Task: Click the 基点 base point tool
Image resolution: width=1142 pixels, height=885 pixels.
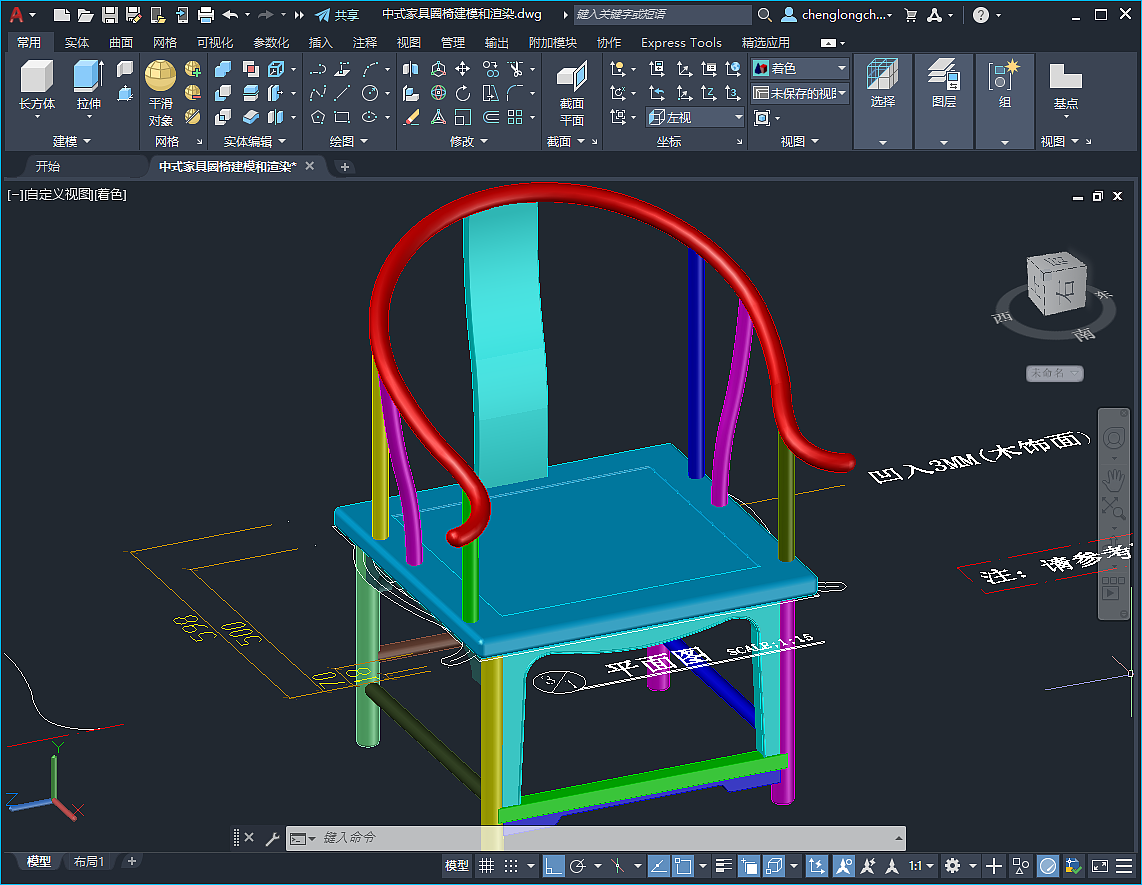Action: click(1066, 89)
